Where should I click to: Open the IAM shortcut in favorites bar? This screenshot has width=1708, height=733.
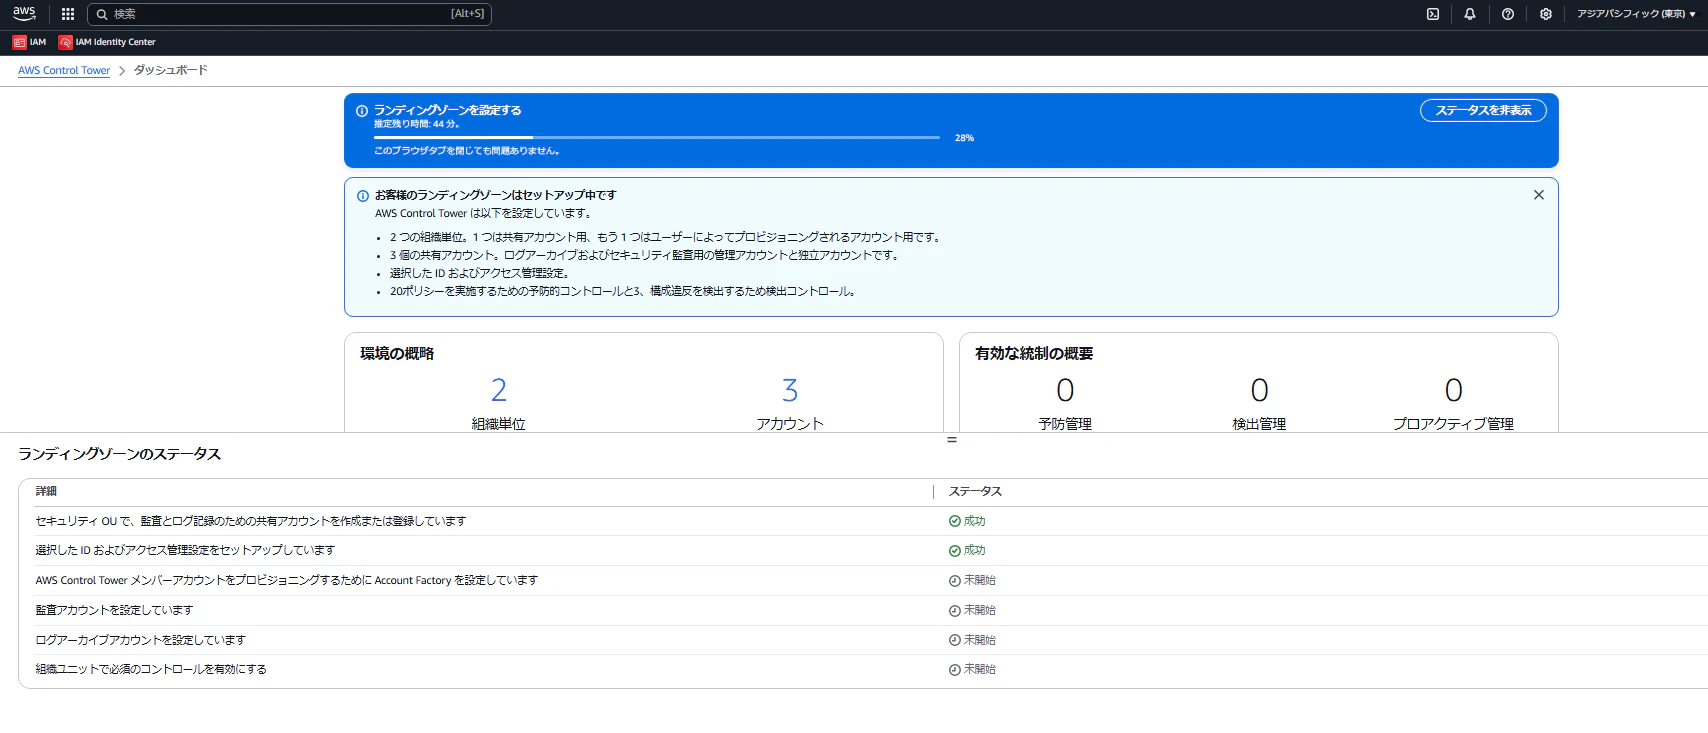coord(29,42)
